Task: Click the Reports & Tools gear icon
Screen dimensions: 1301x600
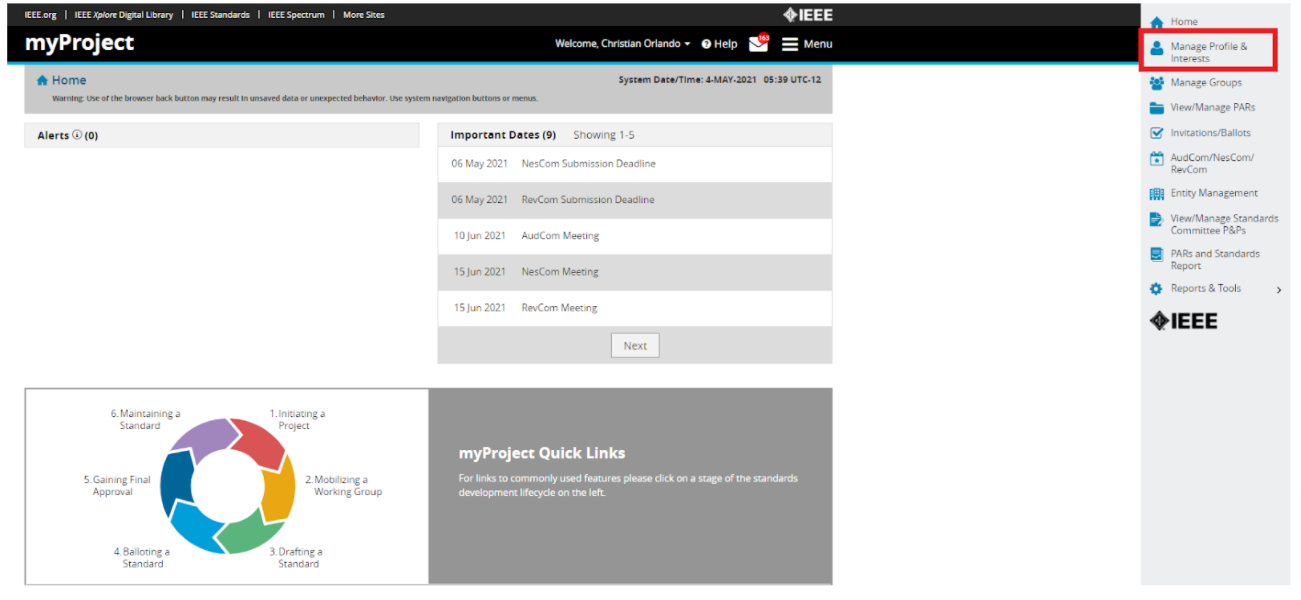Action: point(1157,289)
